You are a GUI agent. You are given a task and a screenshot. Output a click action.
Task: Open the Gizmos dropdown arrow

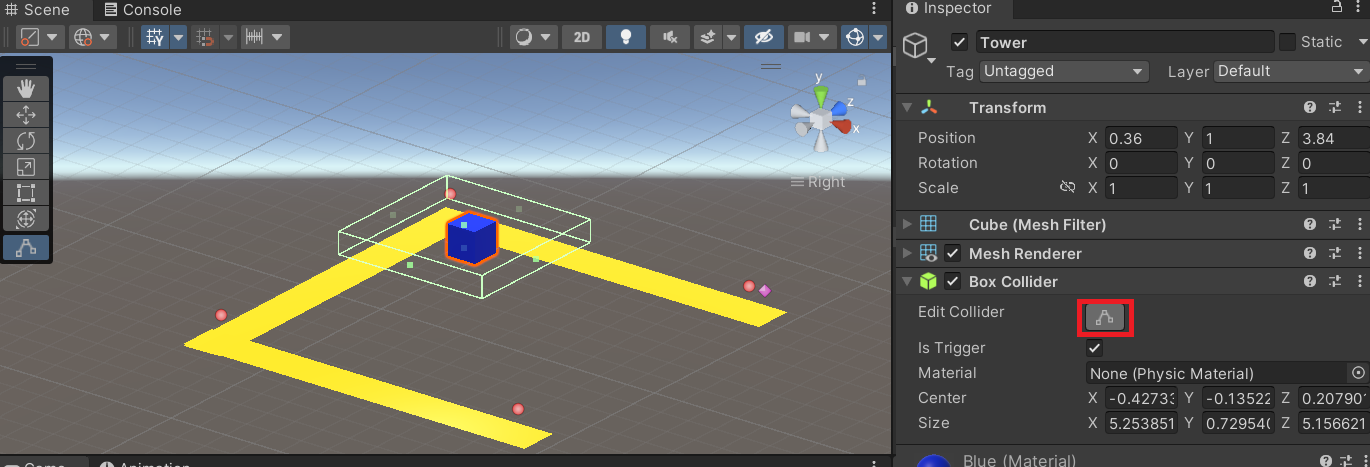[x=878, y=37]
